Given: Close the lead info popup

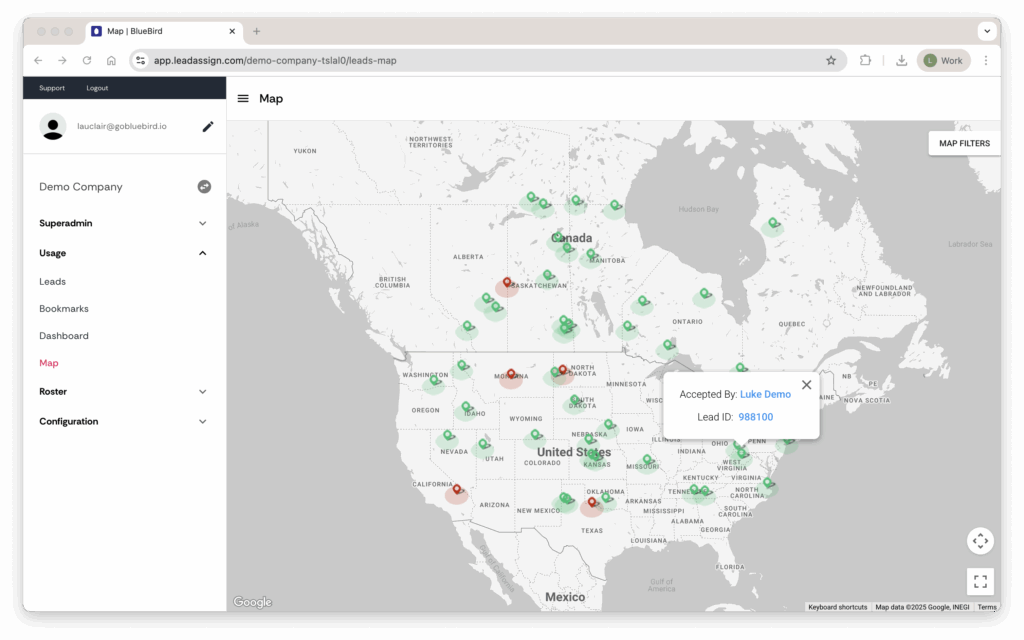Looking at the screenshot, I should point(806,385).
